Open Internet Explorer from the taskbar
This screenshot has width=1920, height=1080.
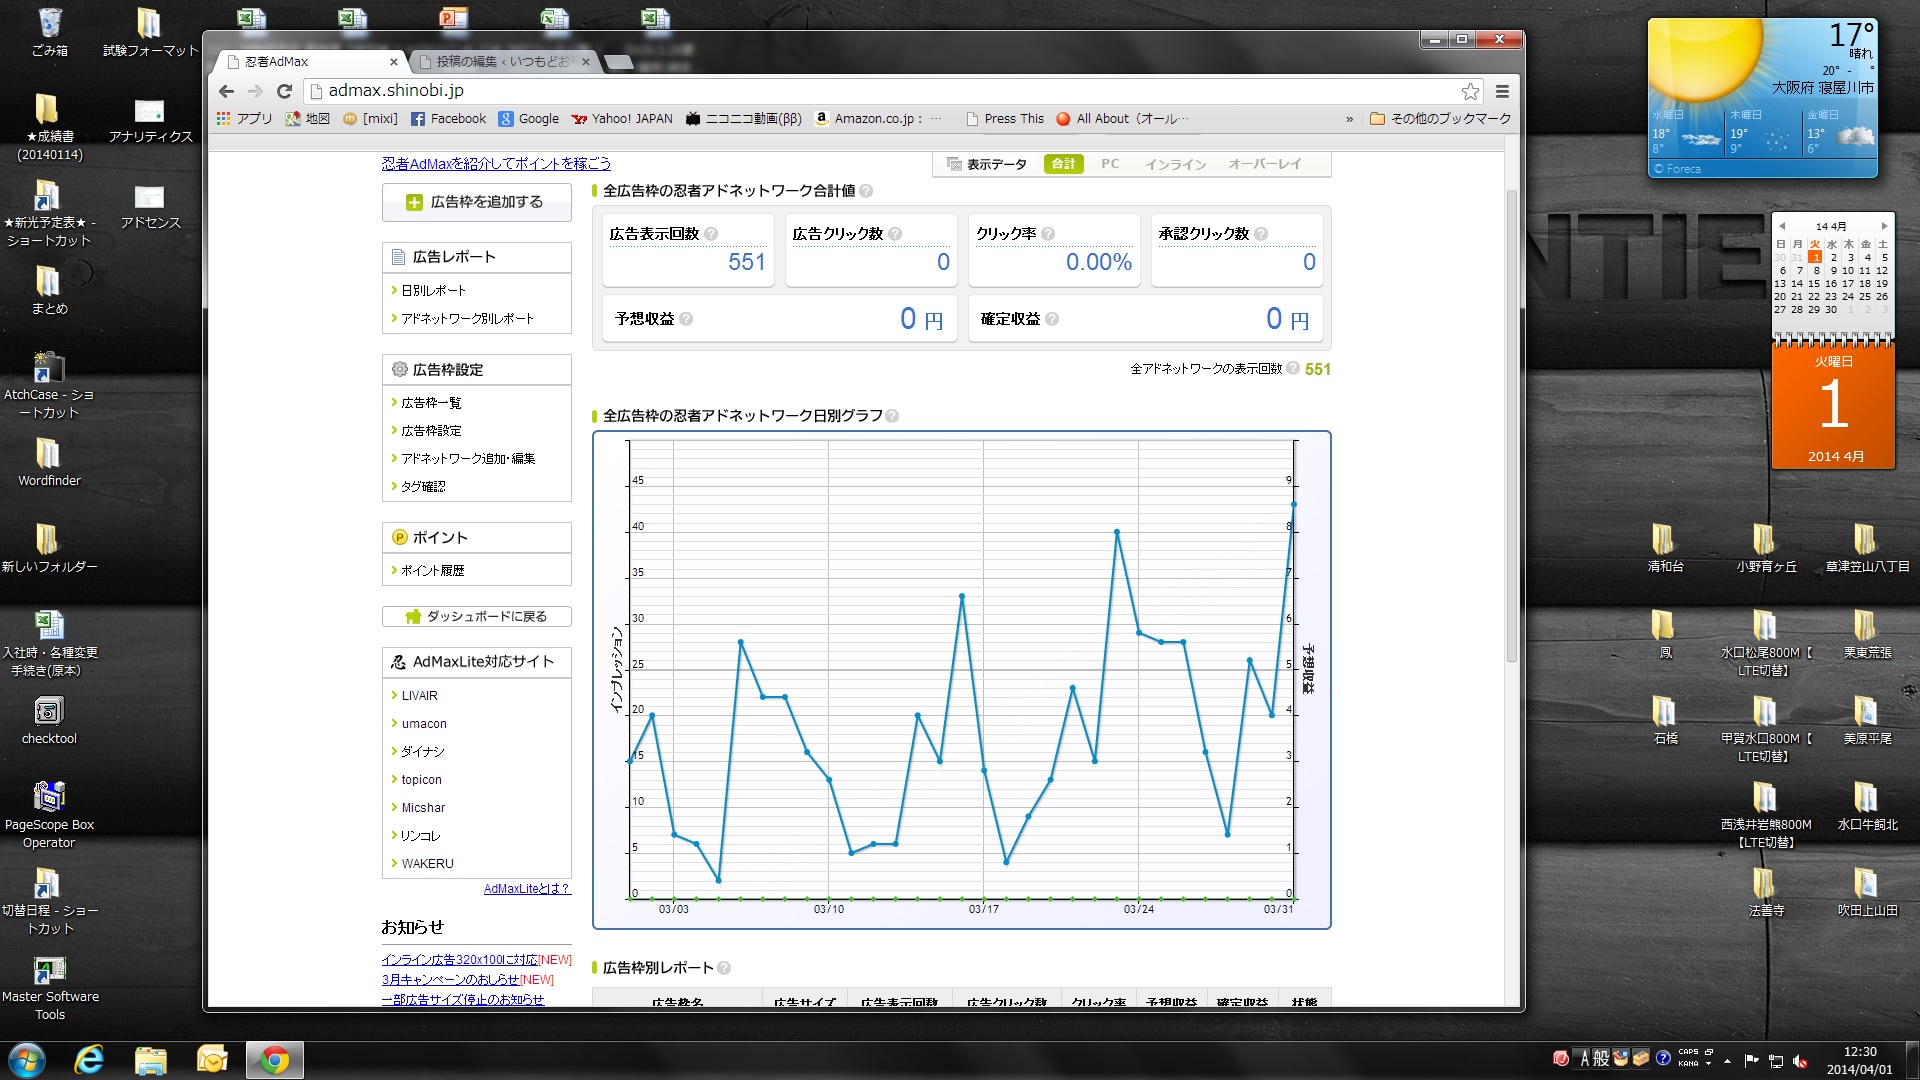point(89,1060)
